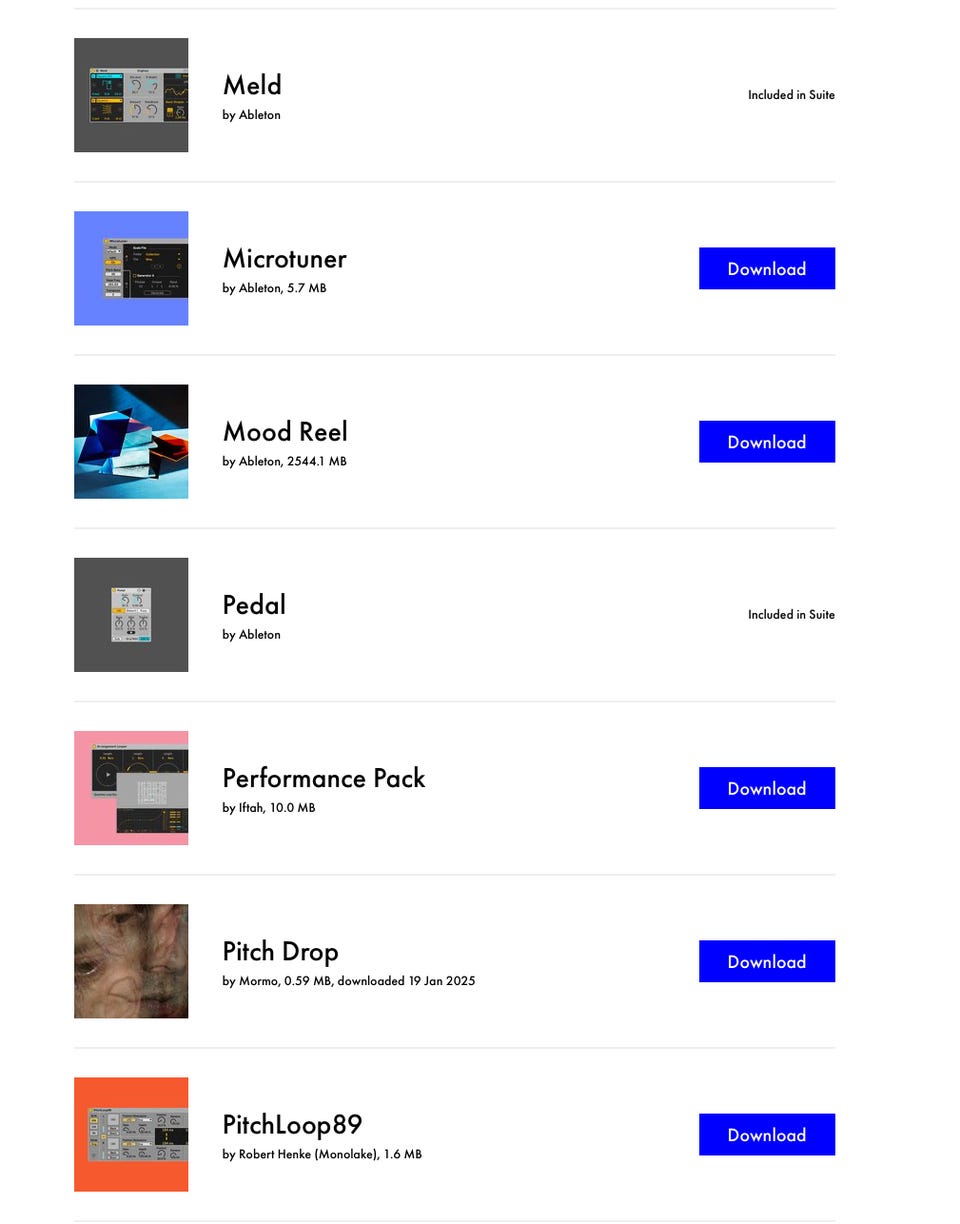Open the Meld pack title

252,85
